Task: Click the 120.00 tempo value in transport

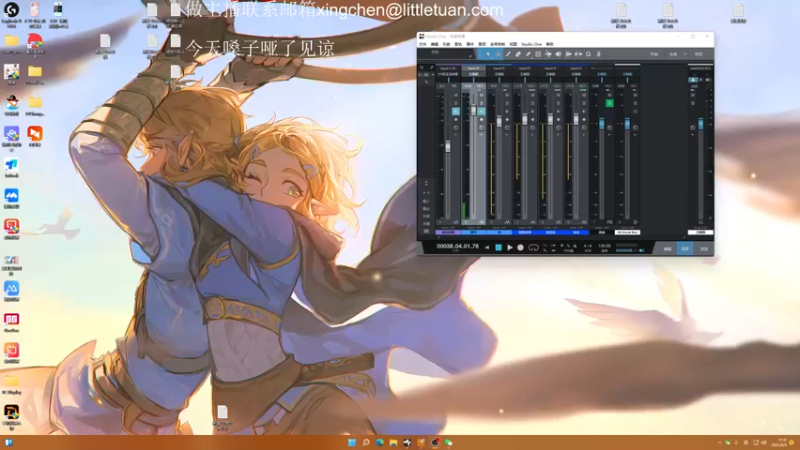Action: 605,246
